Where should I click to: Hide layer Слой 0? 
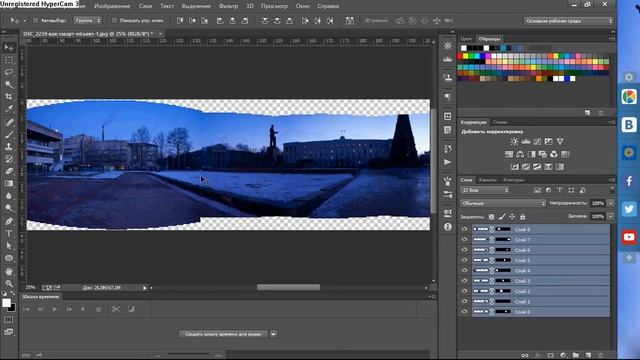pyautogui.click(x=464, y=311)
